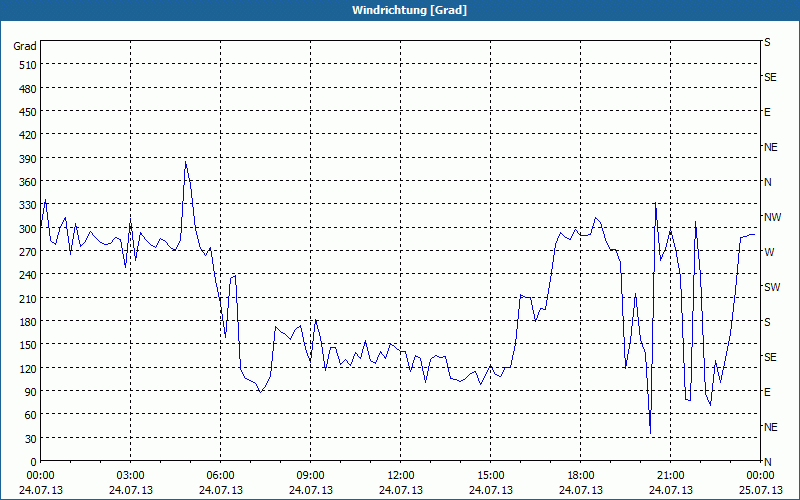Click the 390 axis value
800x500 pixels.
pos(28,159)
